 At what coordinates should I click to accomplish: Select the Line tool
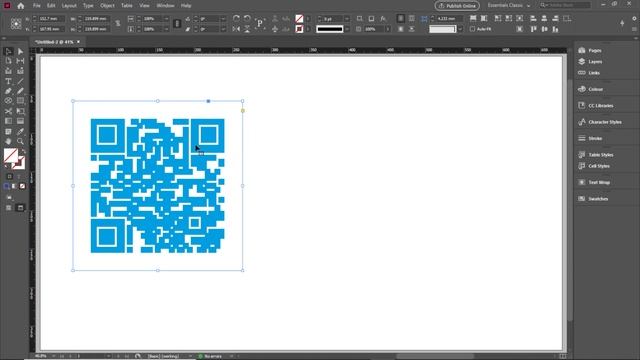click(x=20, y=81)
